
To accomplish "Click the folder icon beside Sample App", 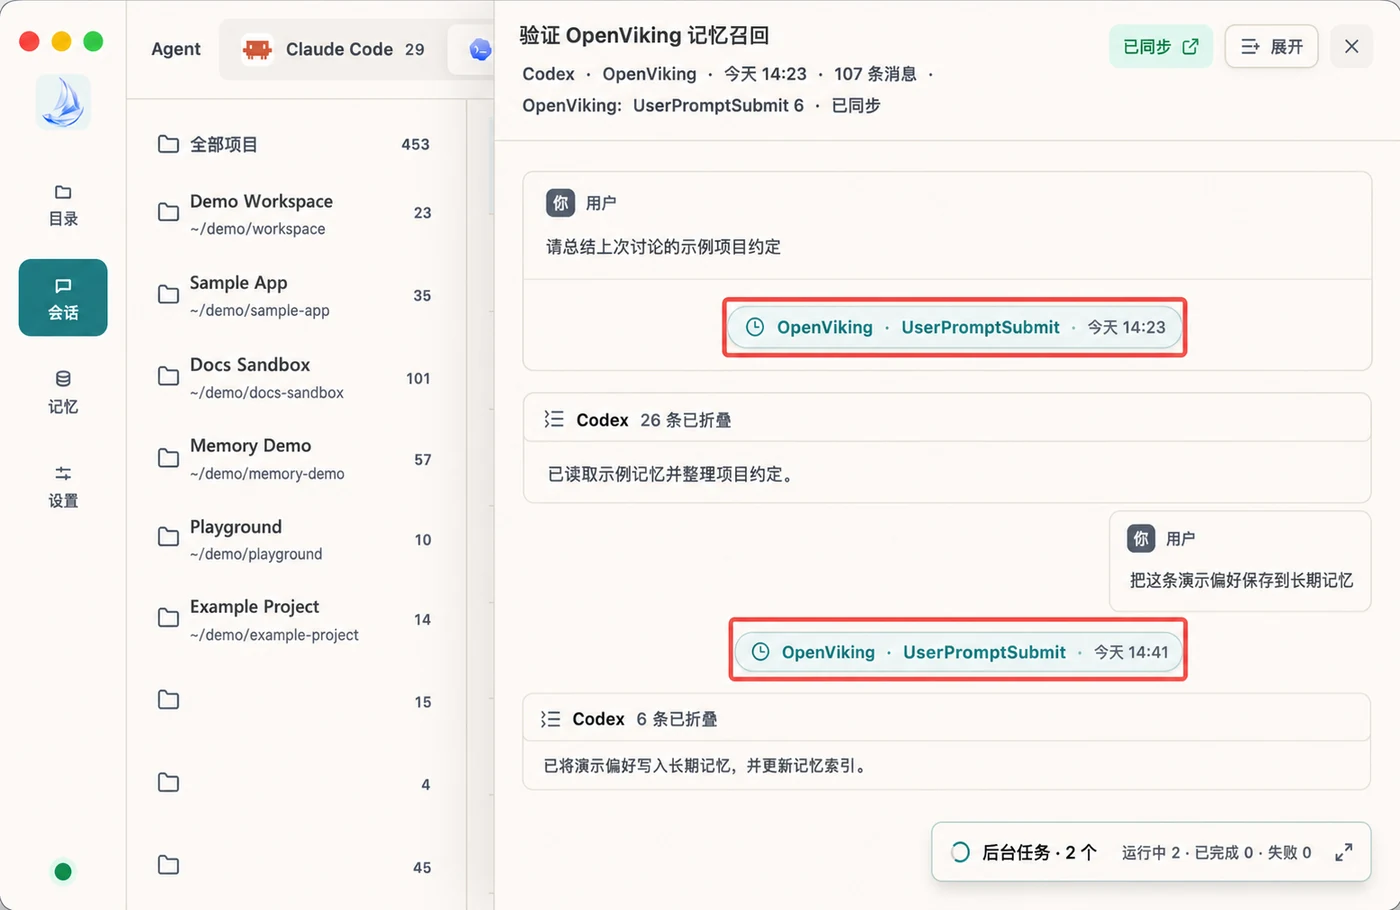I will [169, 294].
